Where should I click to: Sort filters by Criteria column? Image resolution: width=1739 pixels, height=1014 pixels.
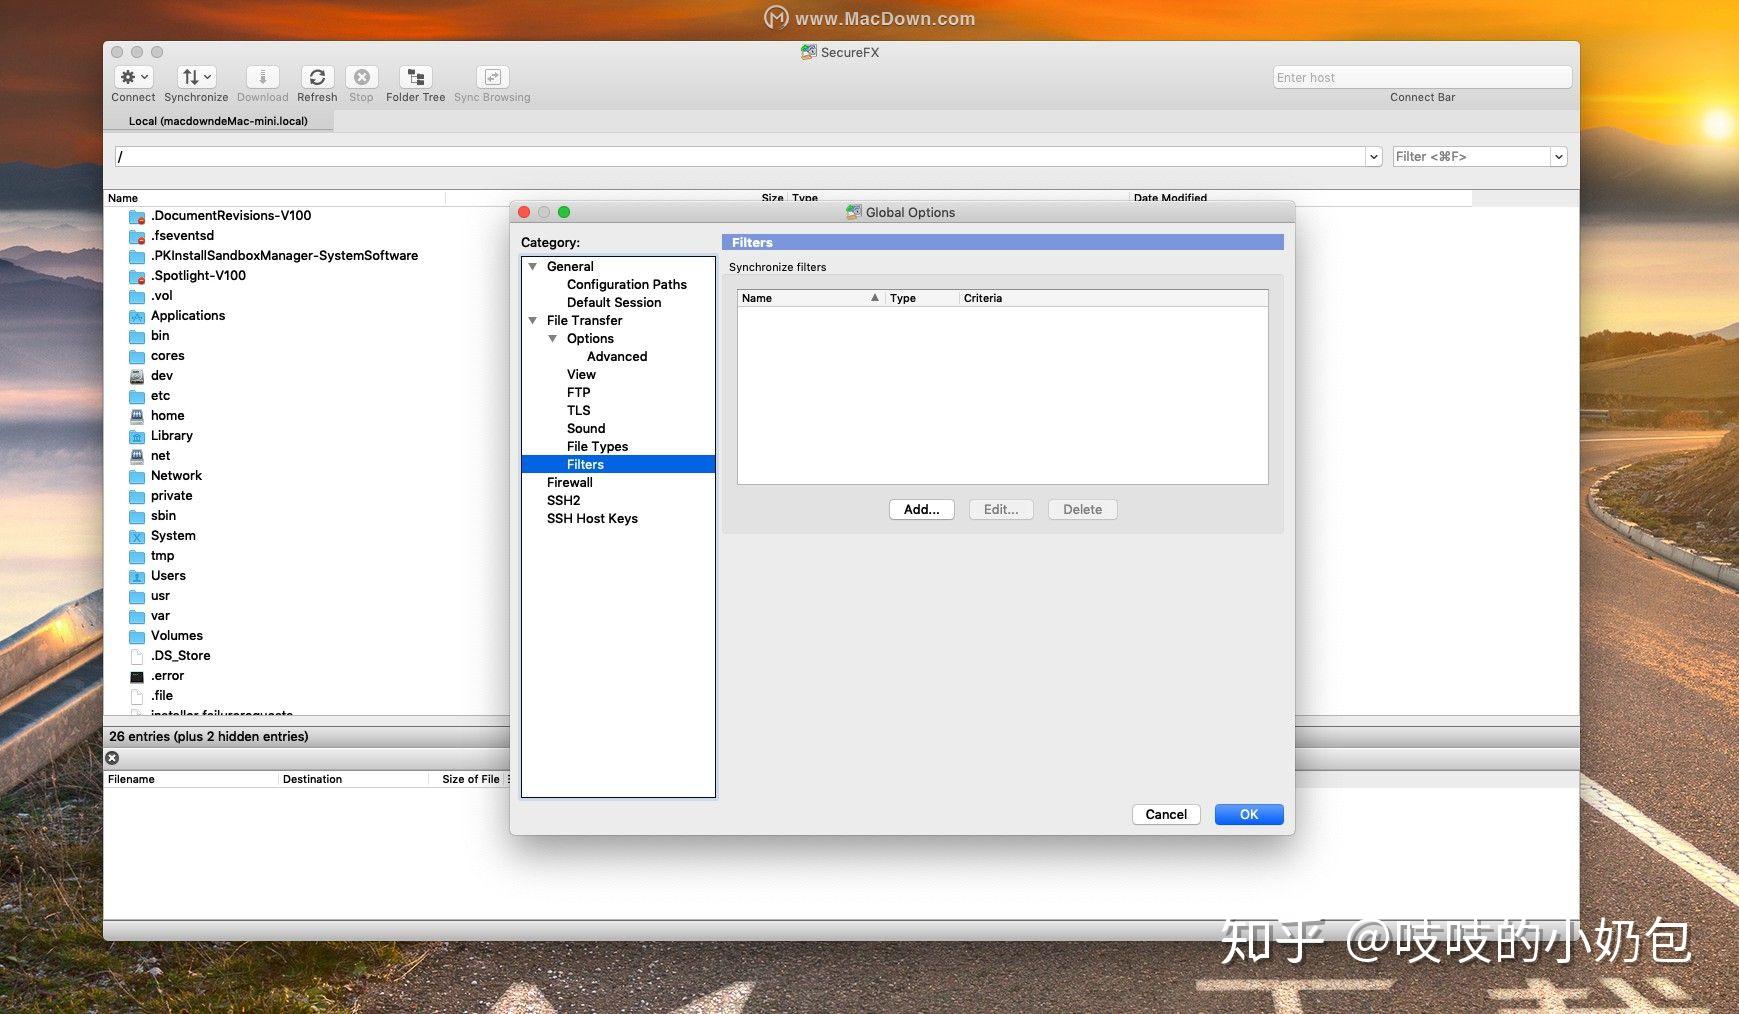(1114, 298)
